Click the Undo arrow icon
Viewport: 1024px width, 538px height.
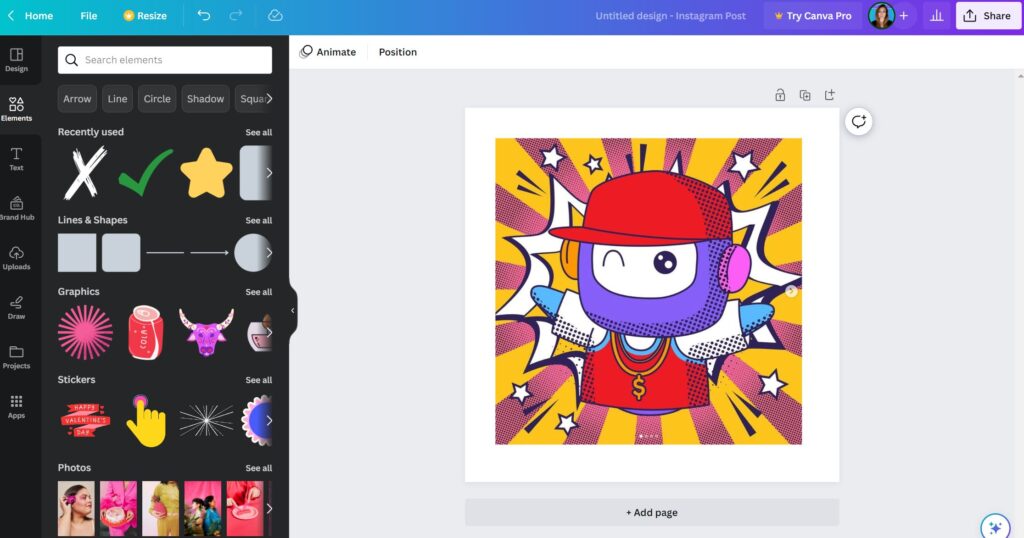[x=204, y=16]
